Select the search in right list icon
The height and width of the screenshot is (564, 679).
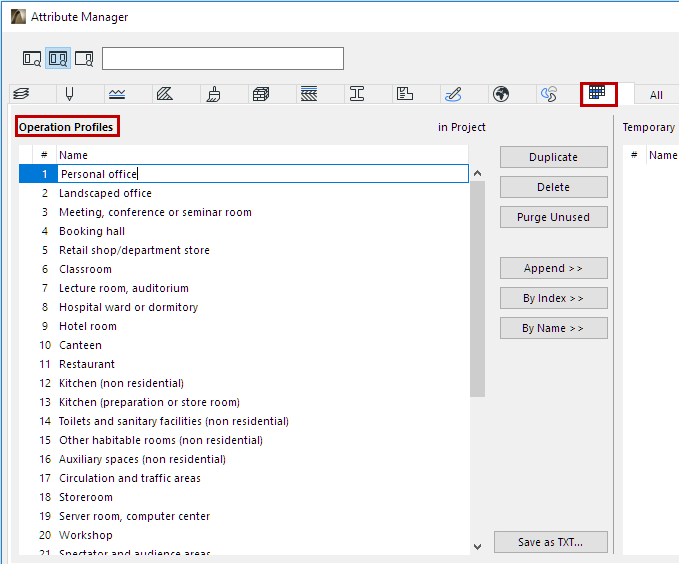[x=84, y=58]
